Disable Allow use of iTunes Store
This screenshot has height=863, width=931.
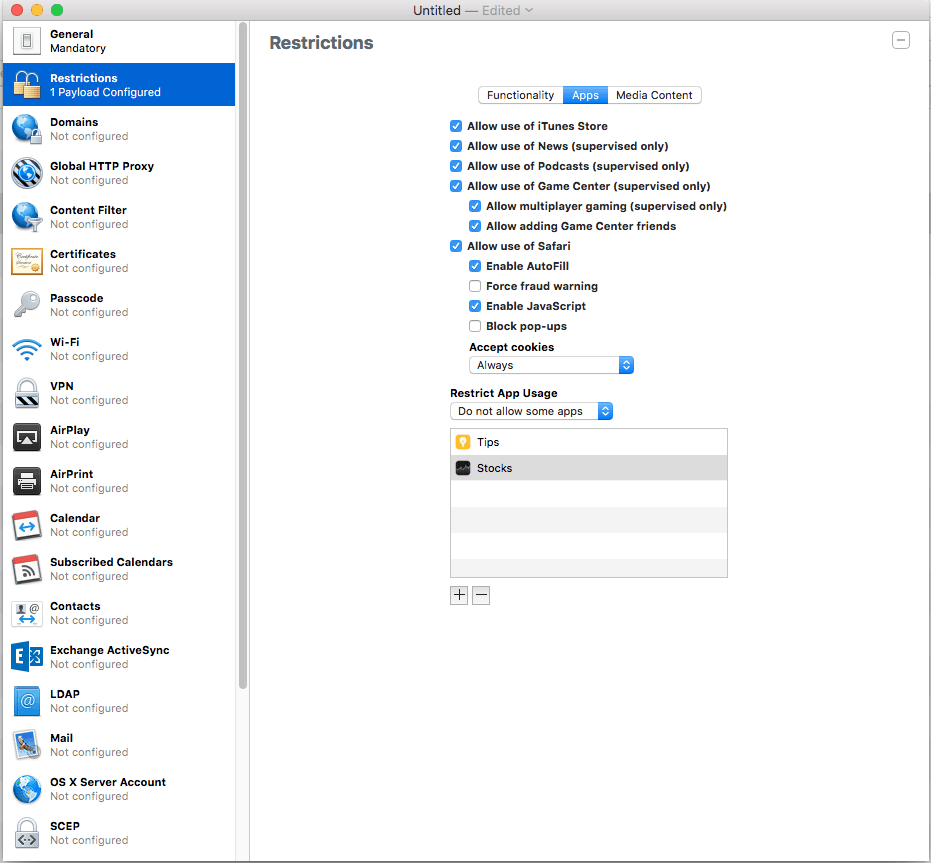coord(457,126)
